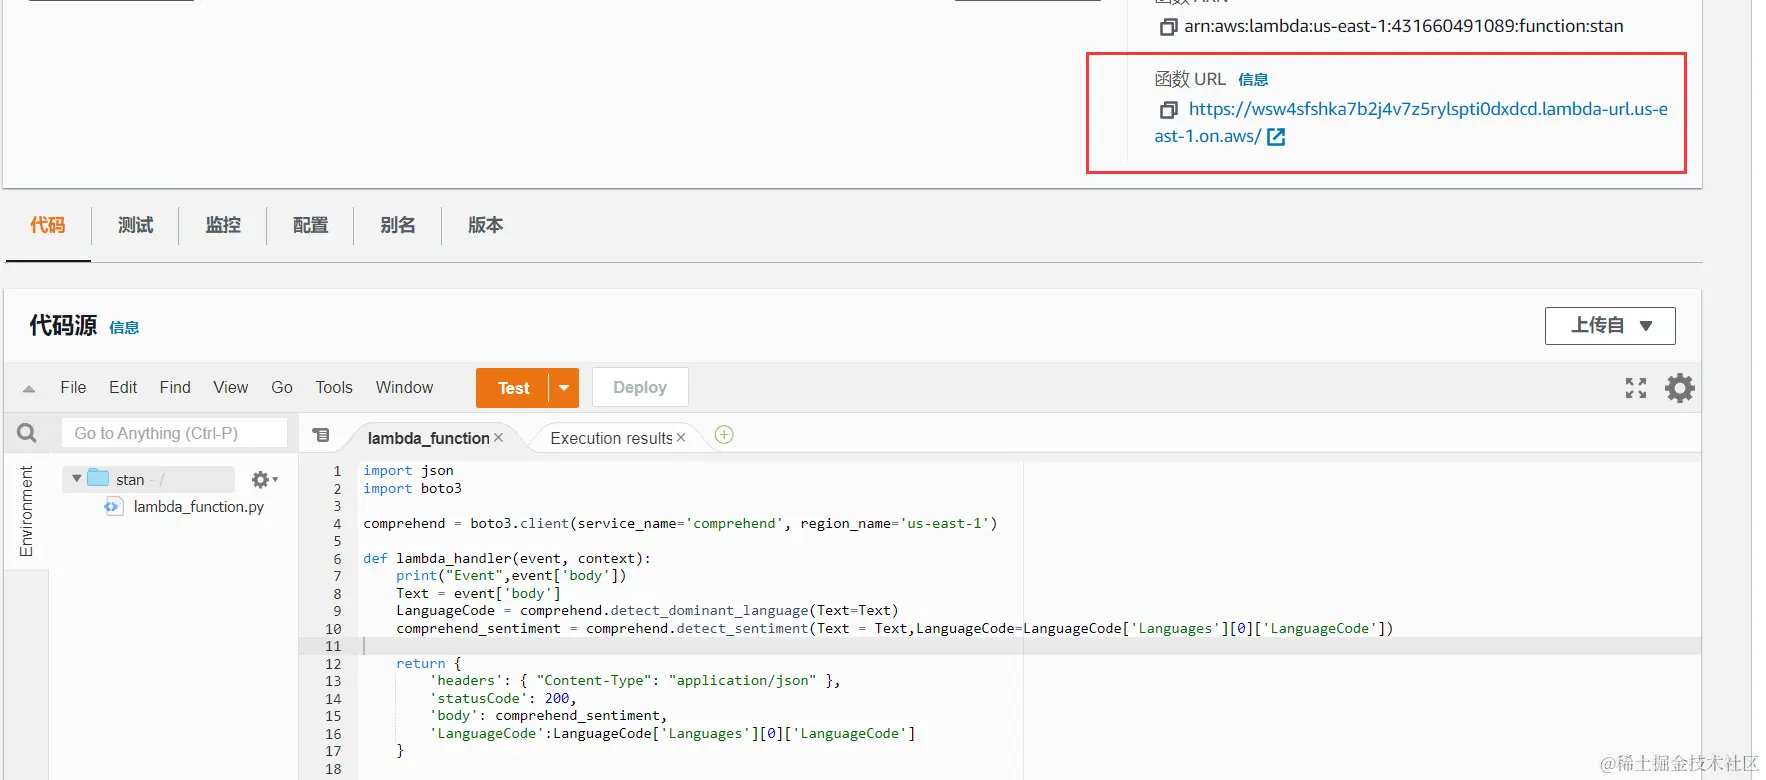Viewport: 1766px width, 780px height.
Task: Click the 'return {' code line
Action: 428,664
